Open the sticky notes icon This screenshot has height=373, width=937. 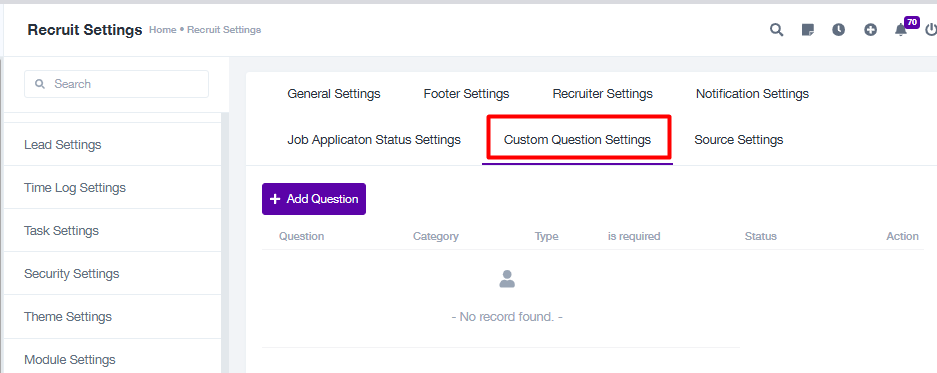(808, 30)
